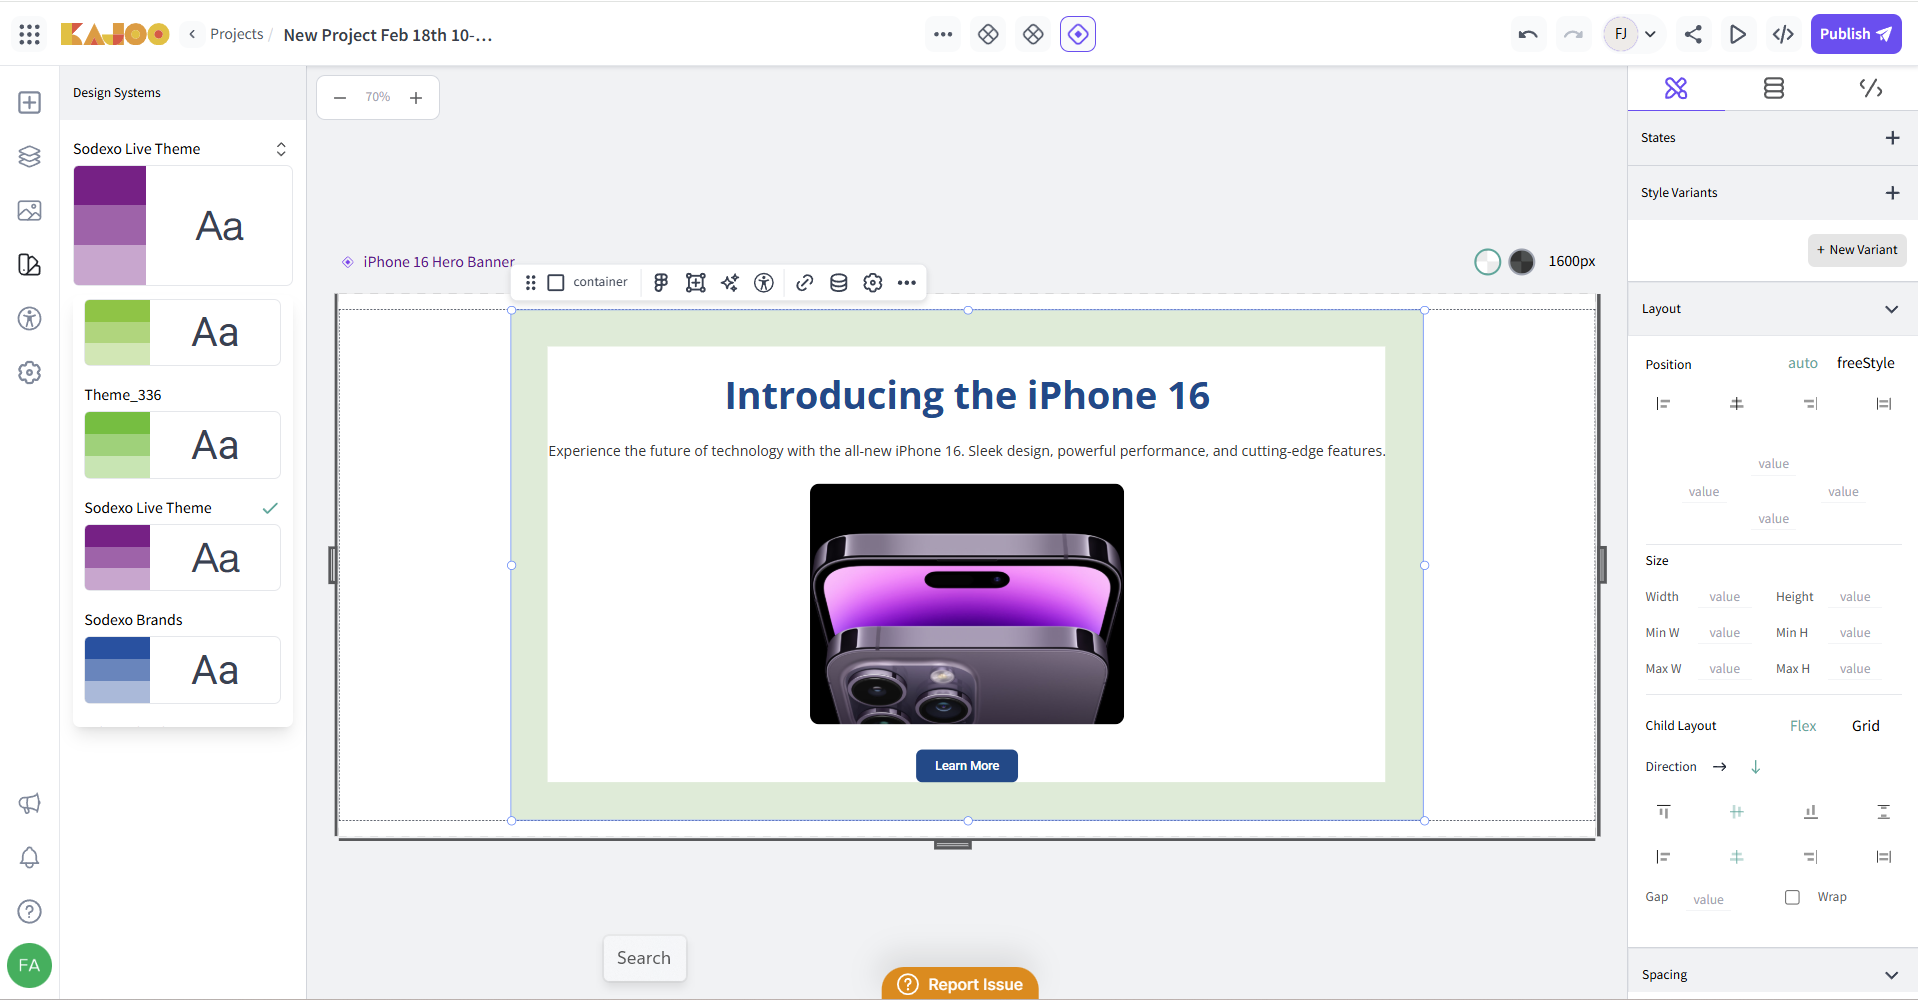This screenshot has width=1918, height=1000.
Task: Click the Figma icon in container toolbar
Action: point(661,283)
